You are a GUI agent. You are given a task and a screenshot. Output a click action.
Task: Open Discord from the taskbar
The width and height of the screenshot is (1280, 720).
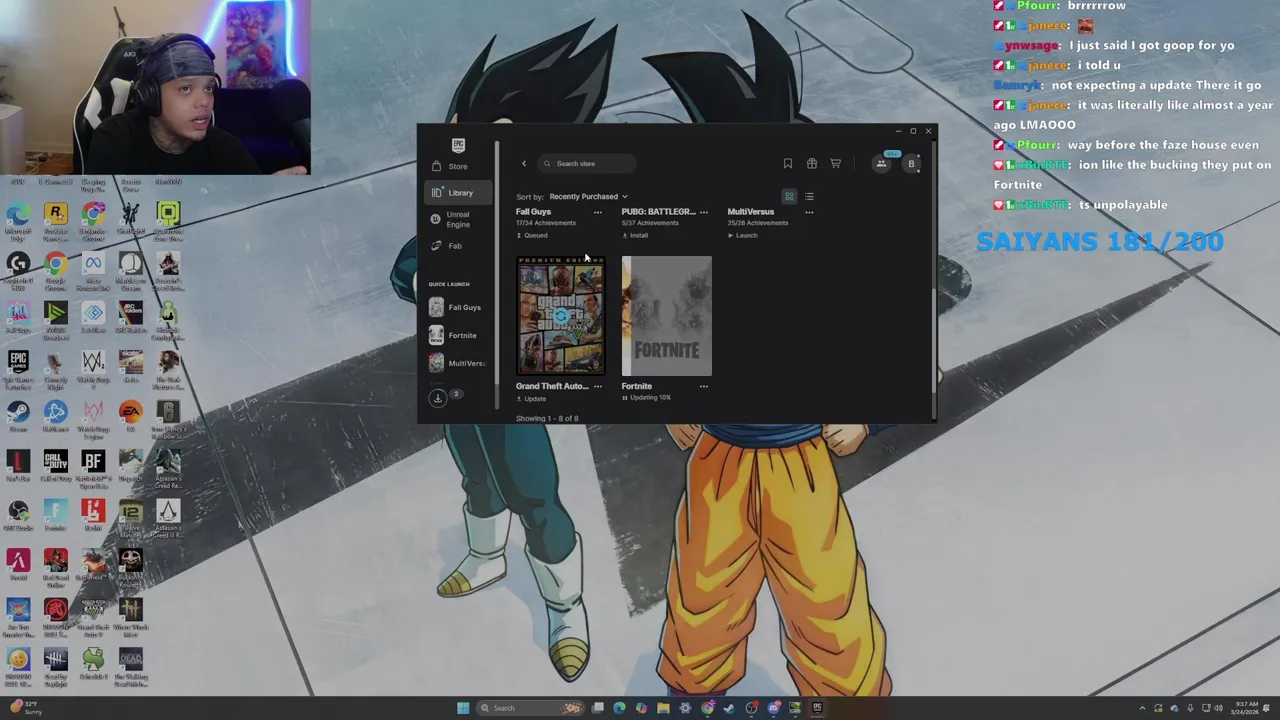click(x=773, y=708)
